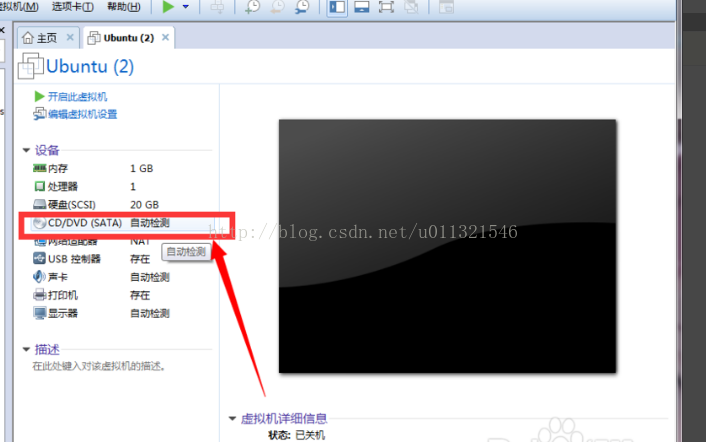706x442 pixels.
Task: Click the 1 GB memory value
Action: (142, 168)
